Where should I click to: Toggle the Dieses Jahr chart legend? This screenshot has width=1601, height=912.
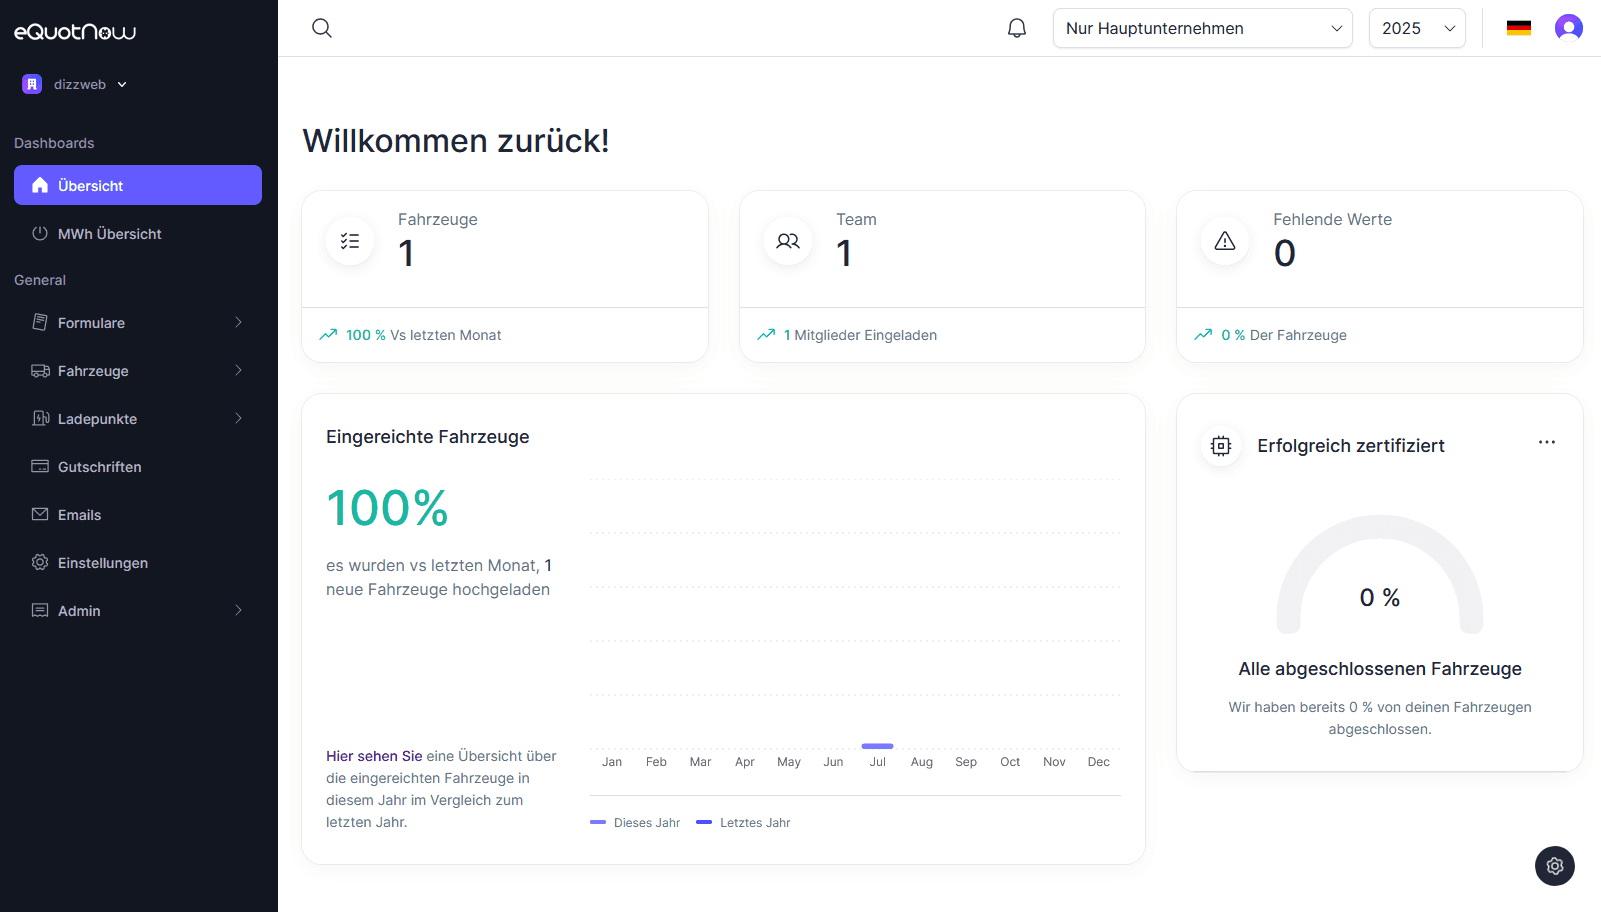pos(636,823)
